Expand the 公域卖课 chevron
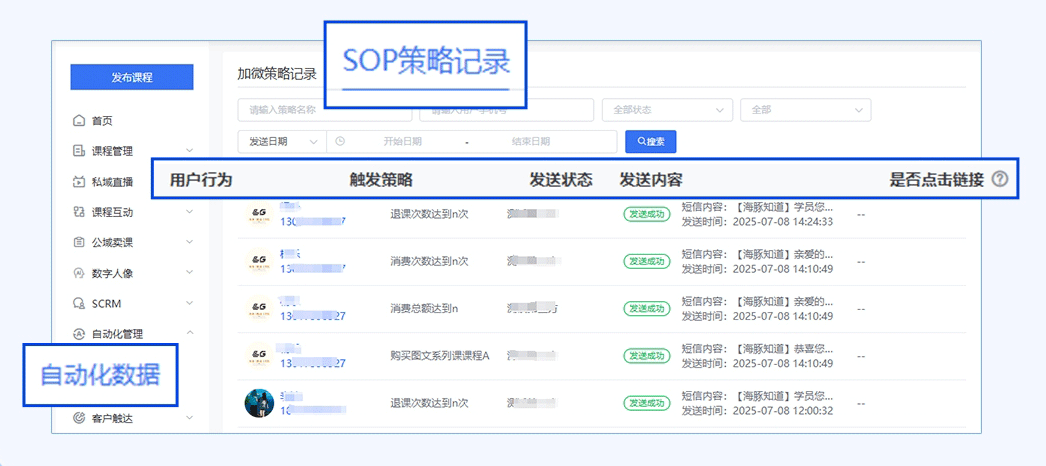Screen dimensions: 1046x466 pos(189,242)
